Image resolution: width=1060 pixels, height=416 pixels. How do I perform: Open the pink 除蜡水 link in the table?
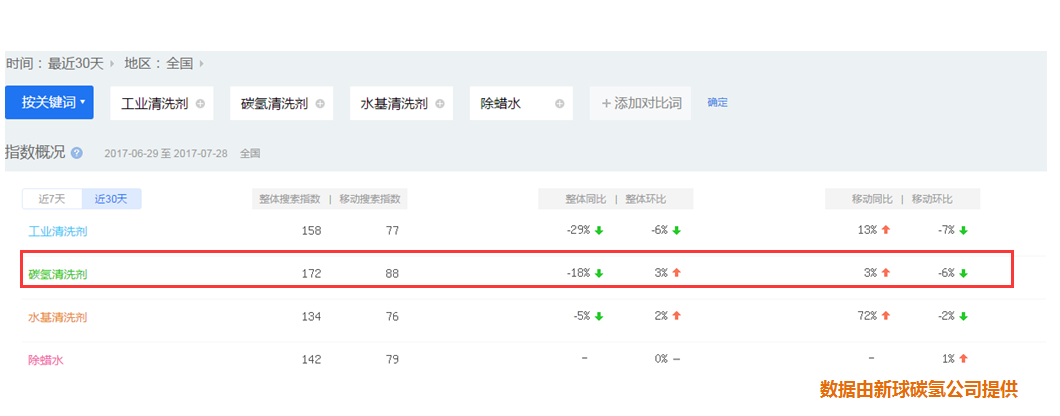coord(45,359)
